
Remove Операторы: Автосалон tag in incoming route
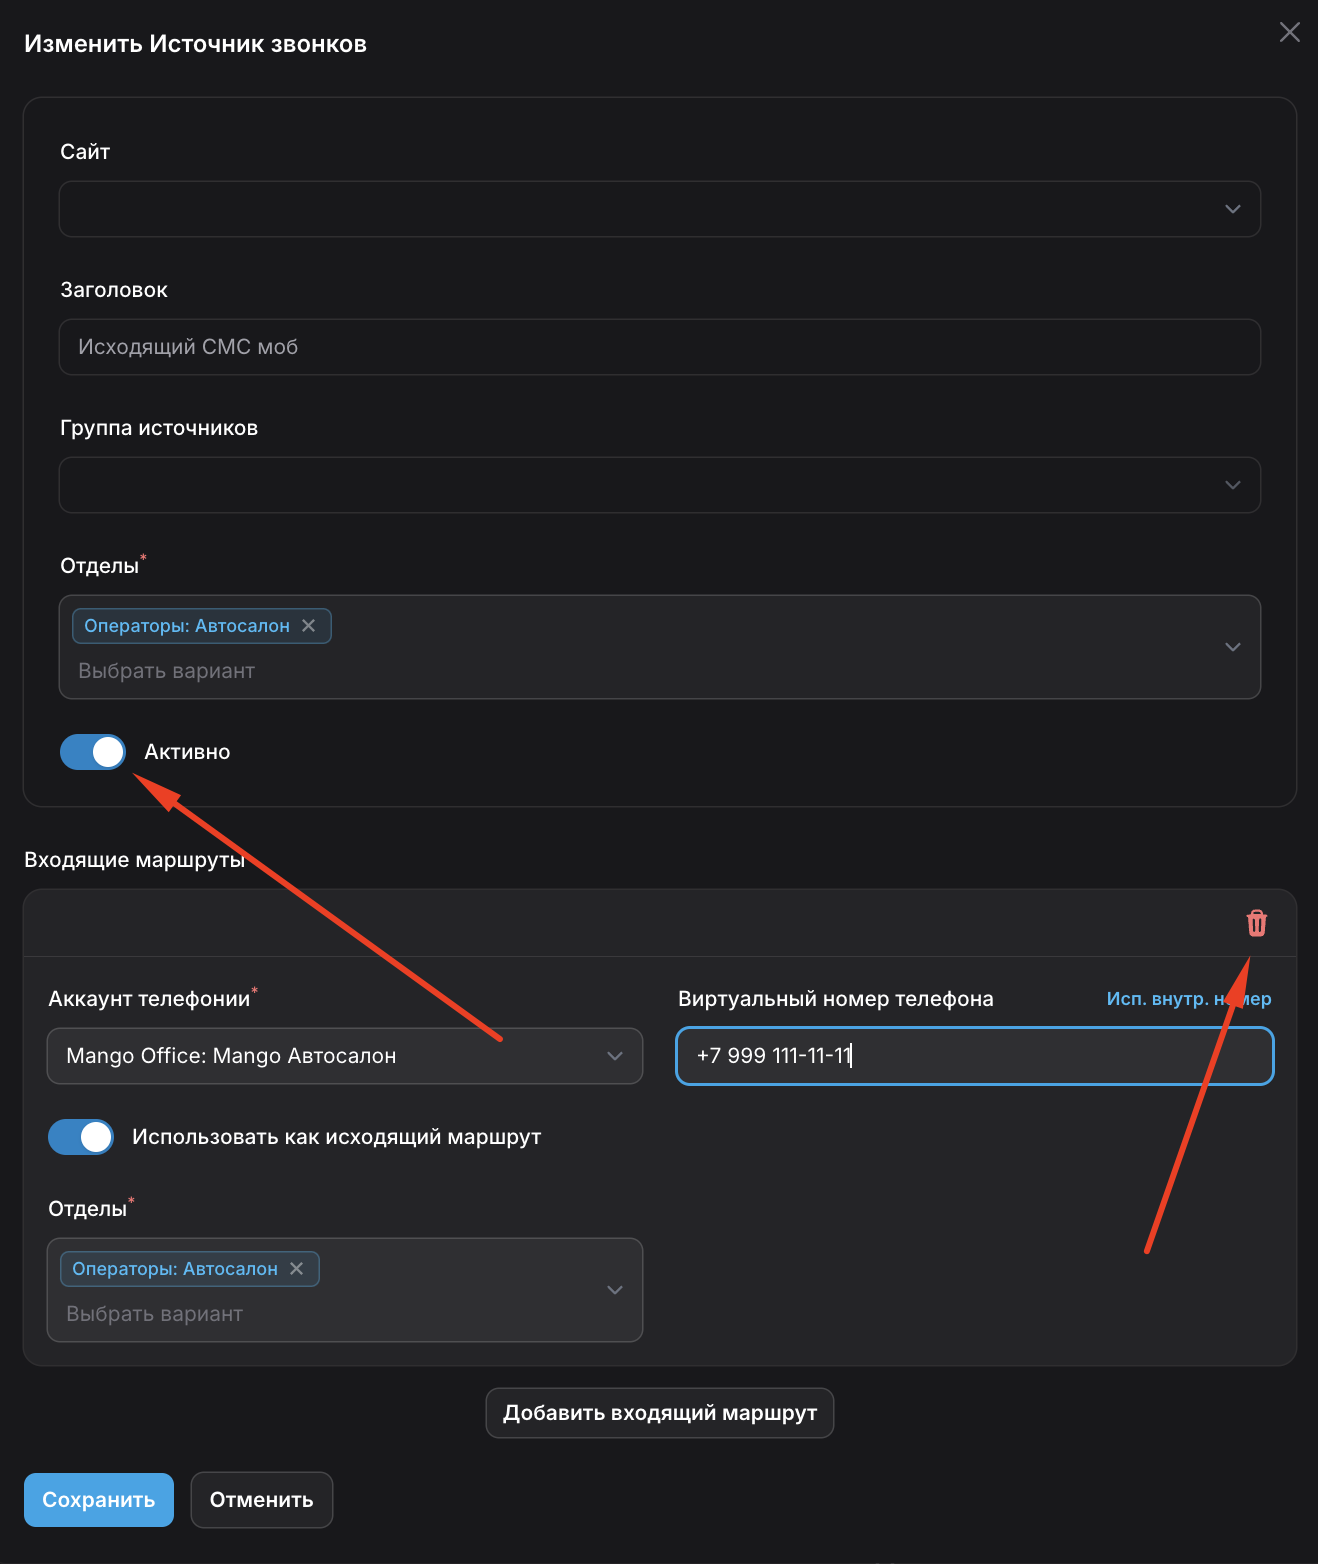[x=297, y=1269]
